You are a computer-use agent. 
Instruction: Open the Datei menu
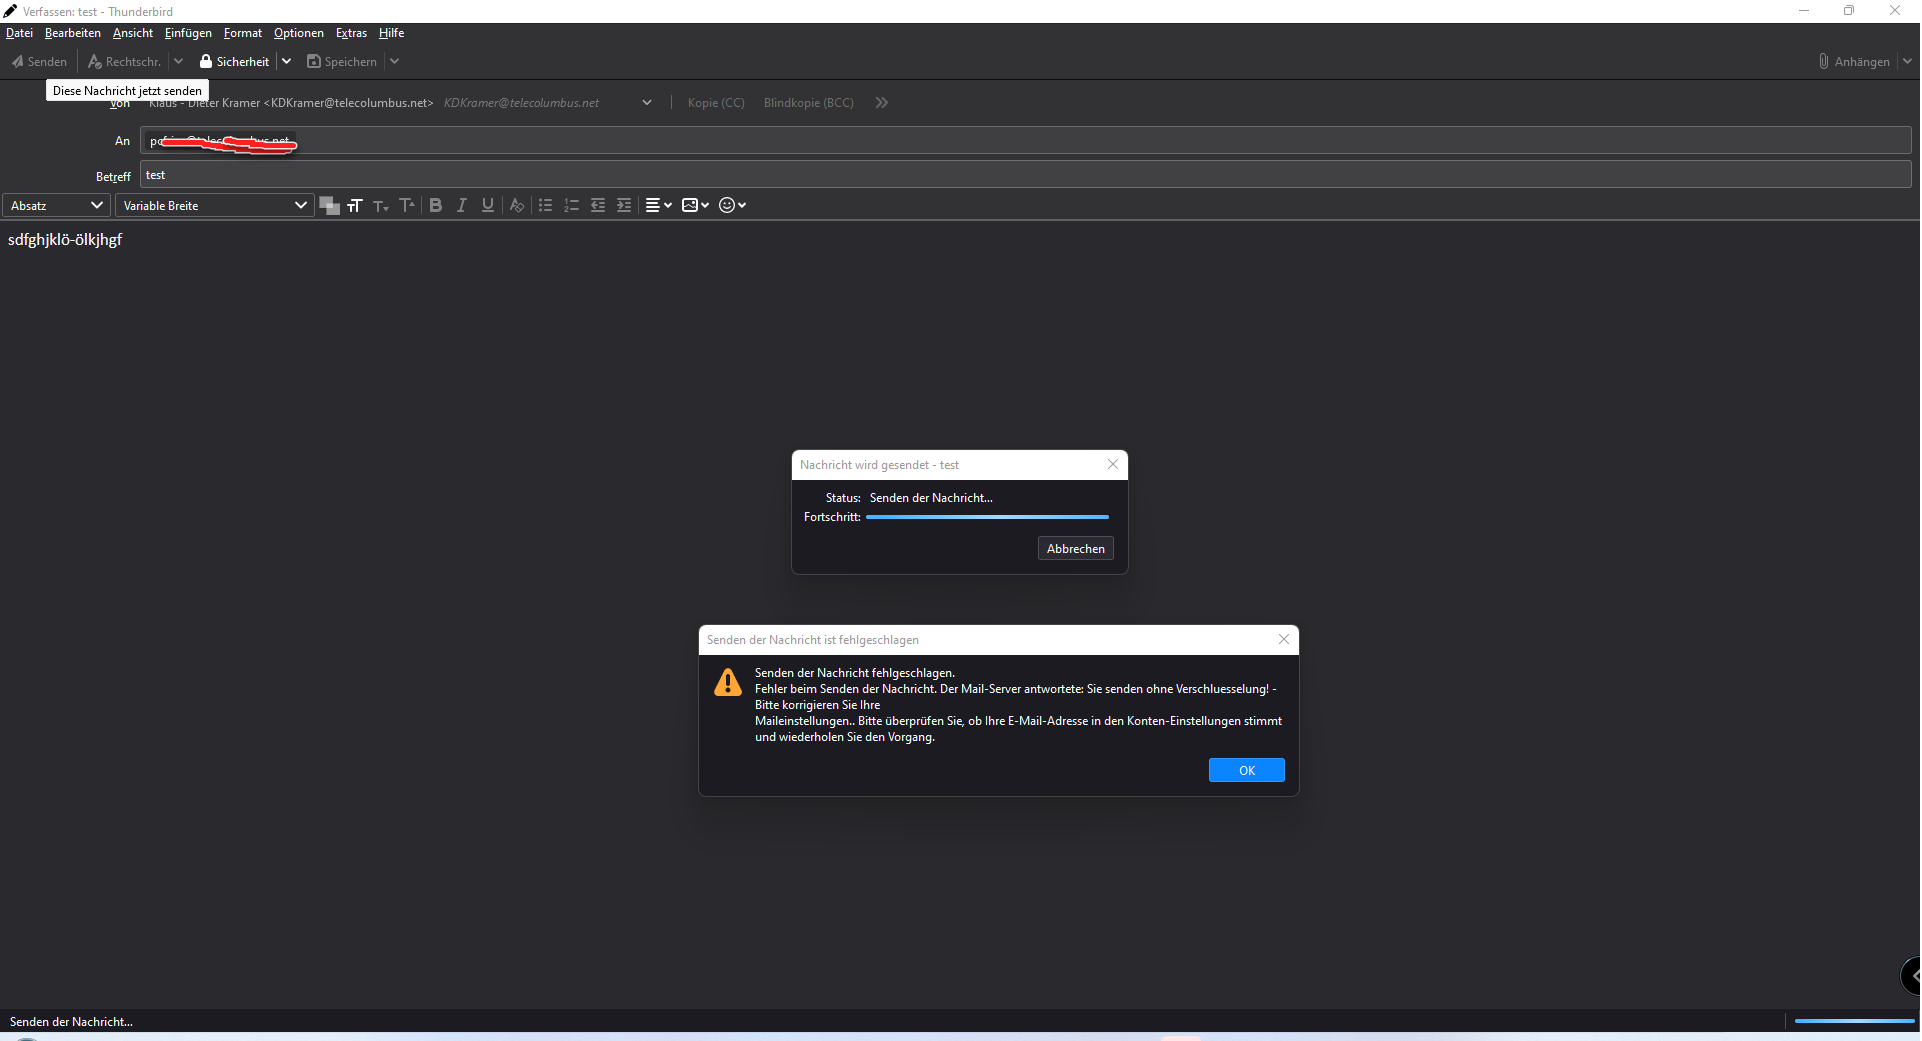point(19,33)
